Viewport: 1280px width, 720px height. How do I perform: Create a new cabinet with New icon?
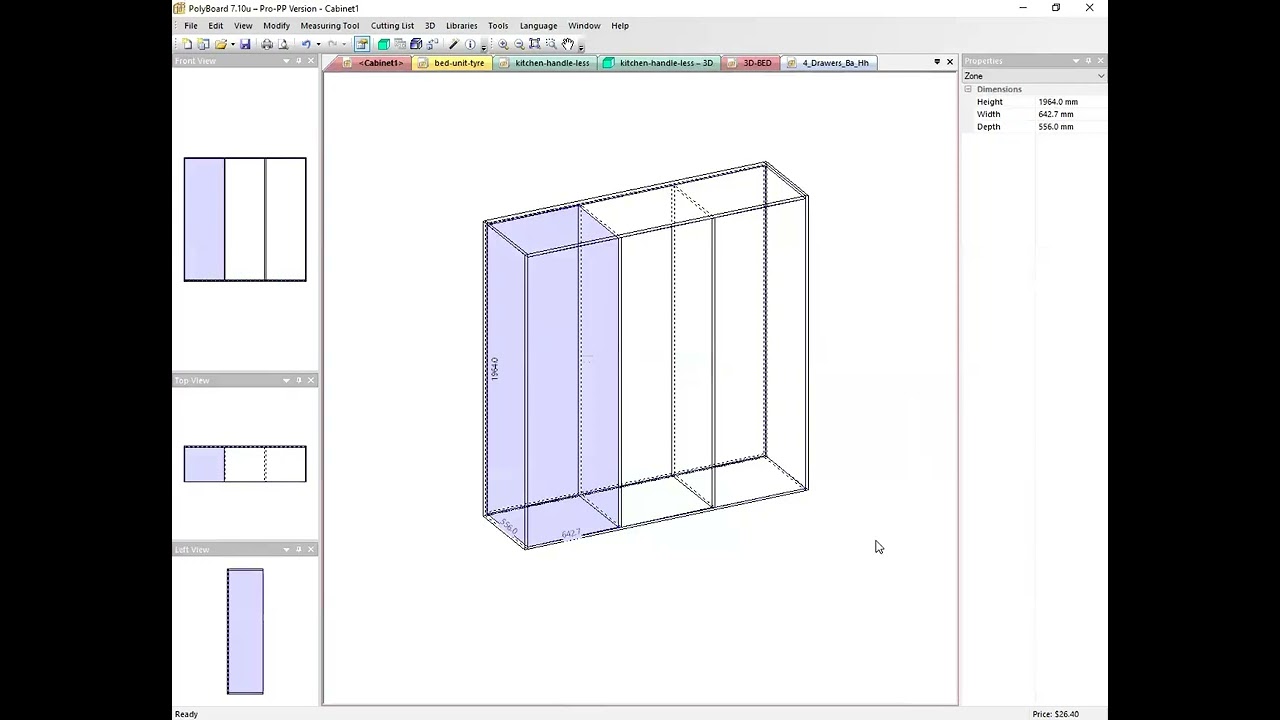click(187, 44)
